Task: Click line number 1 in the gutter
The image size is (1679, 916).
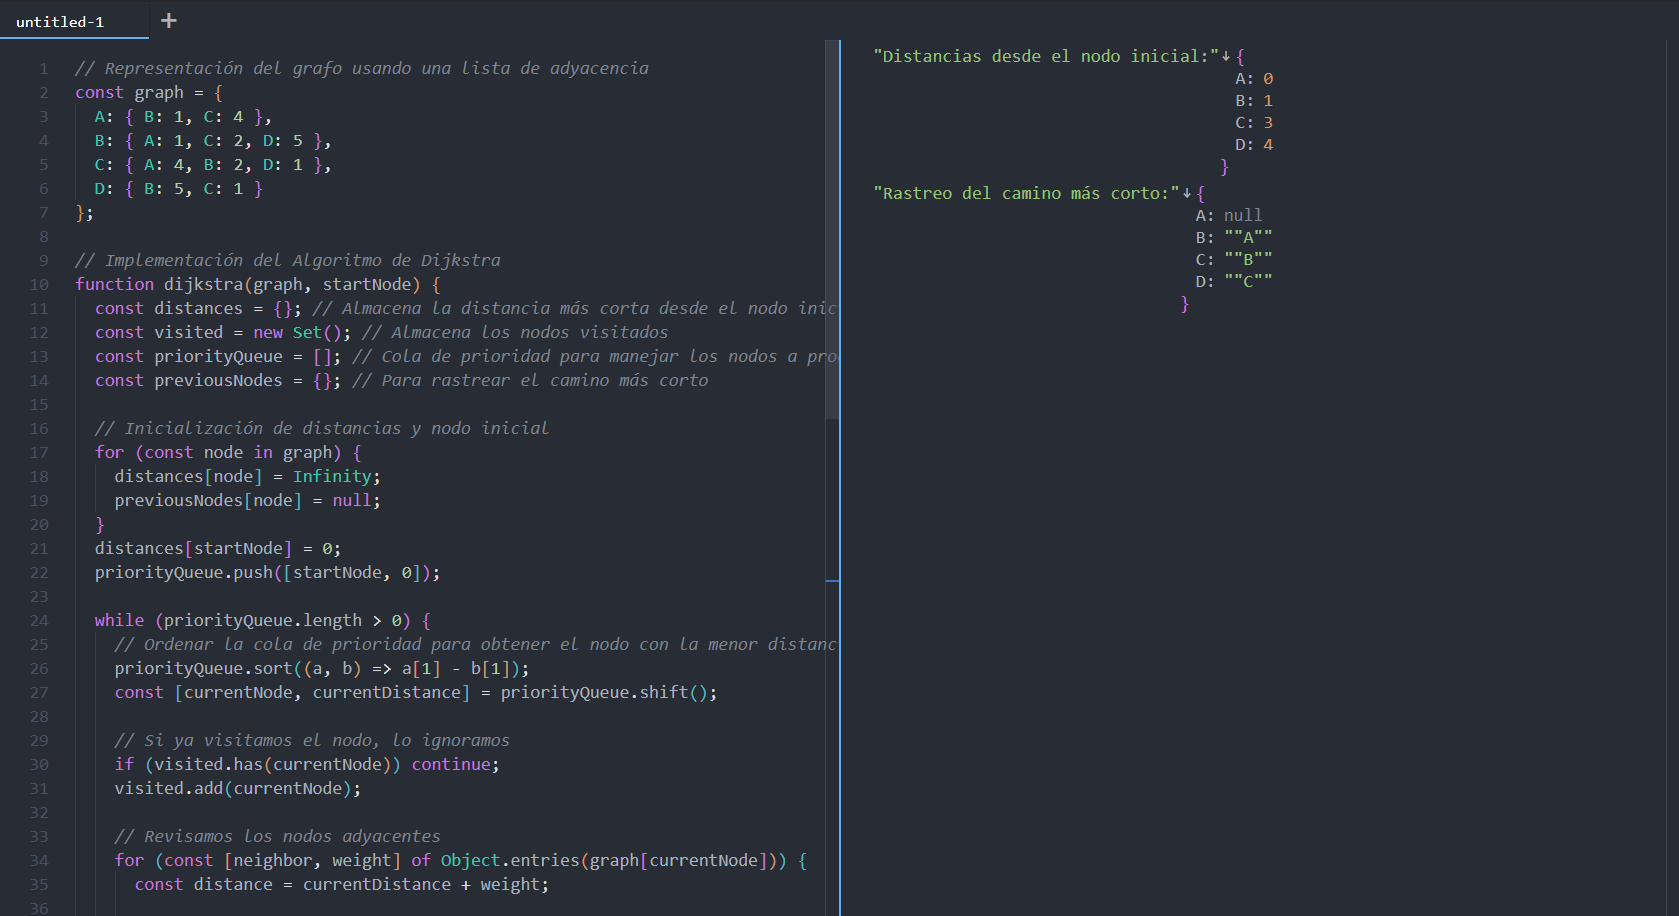Action: [43, 69]
